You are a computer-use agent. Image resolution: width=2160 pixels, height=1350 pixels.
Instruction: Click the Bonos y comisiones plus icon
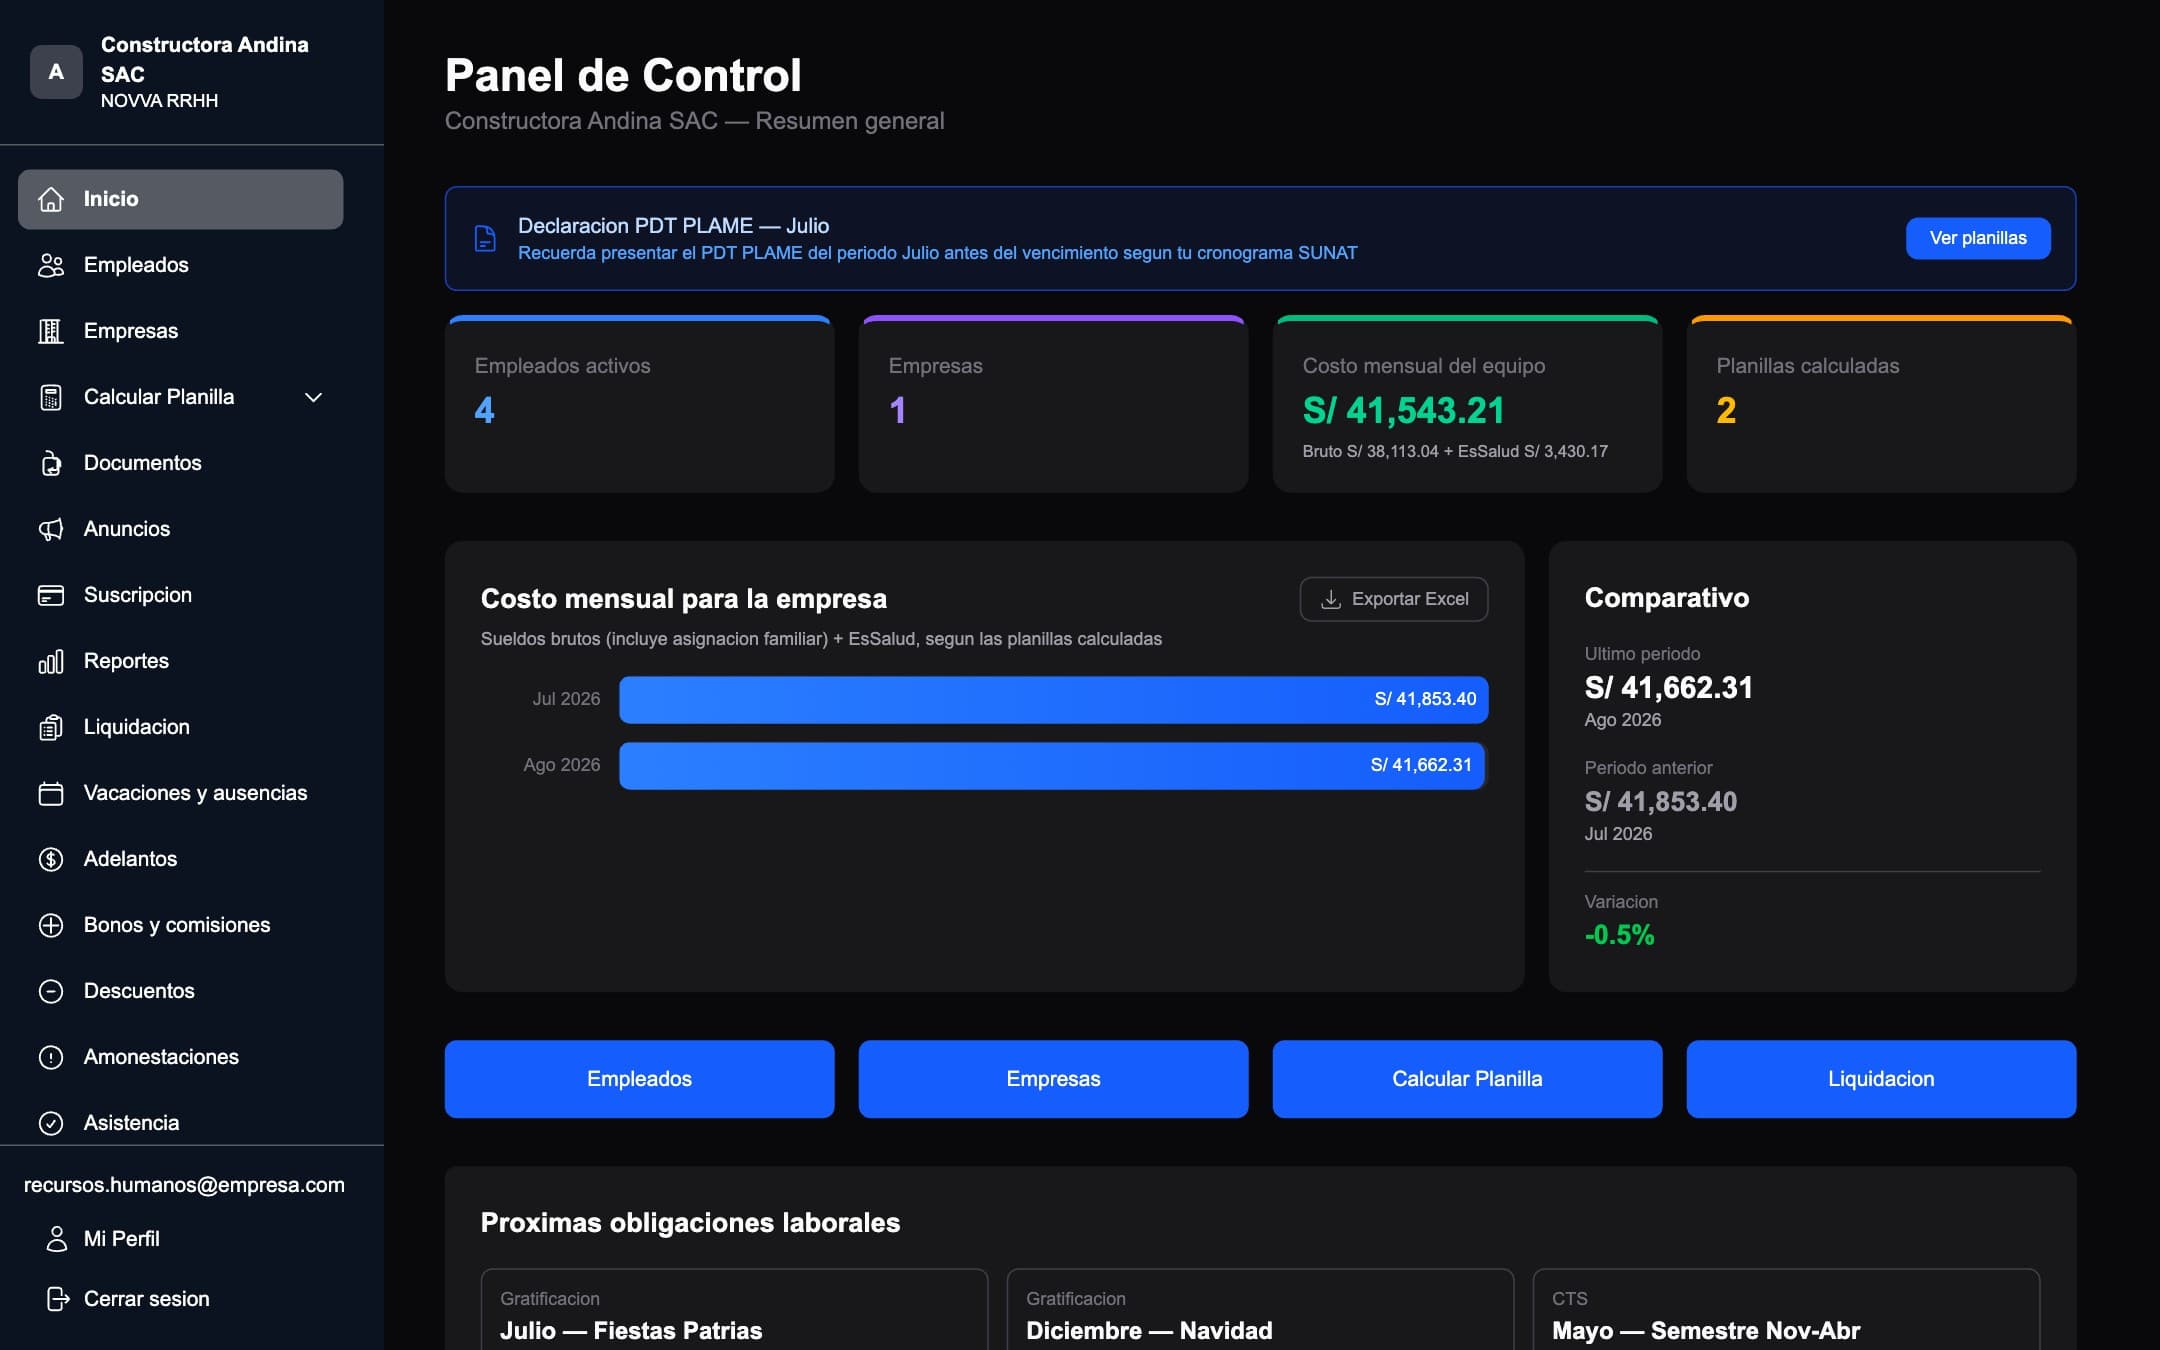(x=51, y=925)
